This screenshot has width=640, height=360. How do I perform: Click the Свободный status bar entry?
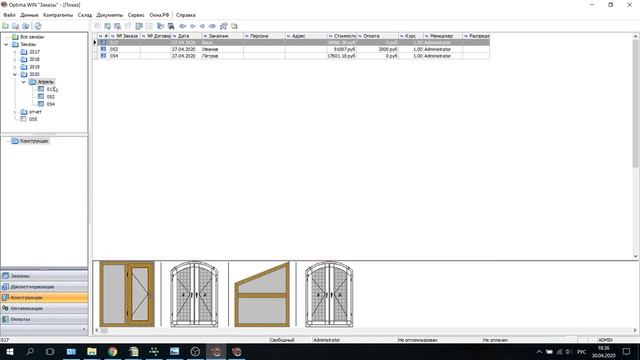pyautogui.click(x=282, y=340)
